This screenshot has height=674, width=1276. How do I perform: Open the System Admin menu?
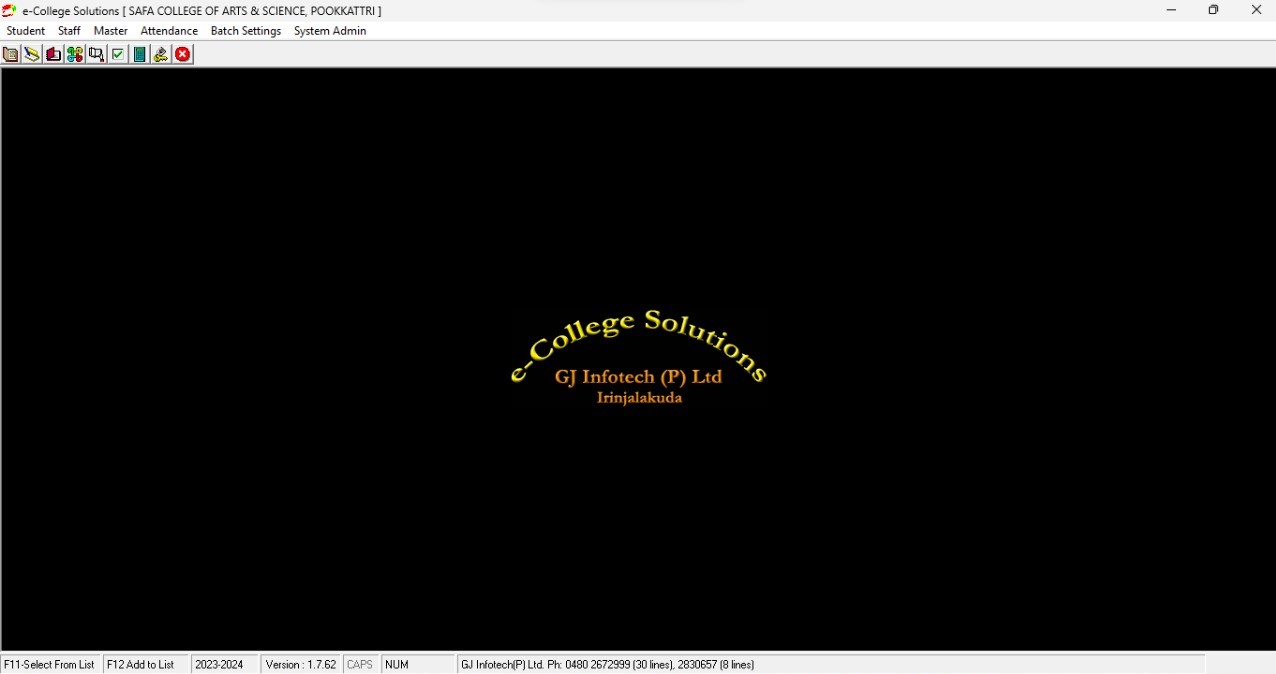point(330,31)
